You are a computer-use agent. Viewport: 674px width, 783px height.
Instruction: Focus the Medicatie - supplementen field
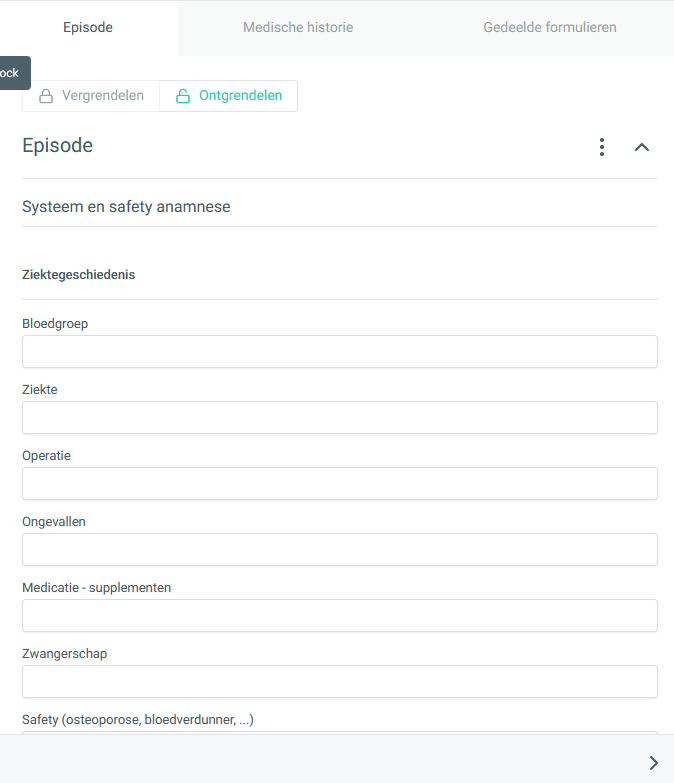[x=339, y=615]
